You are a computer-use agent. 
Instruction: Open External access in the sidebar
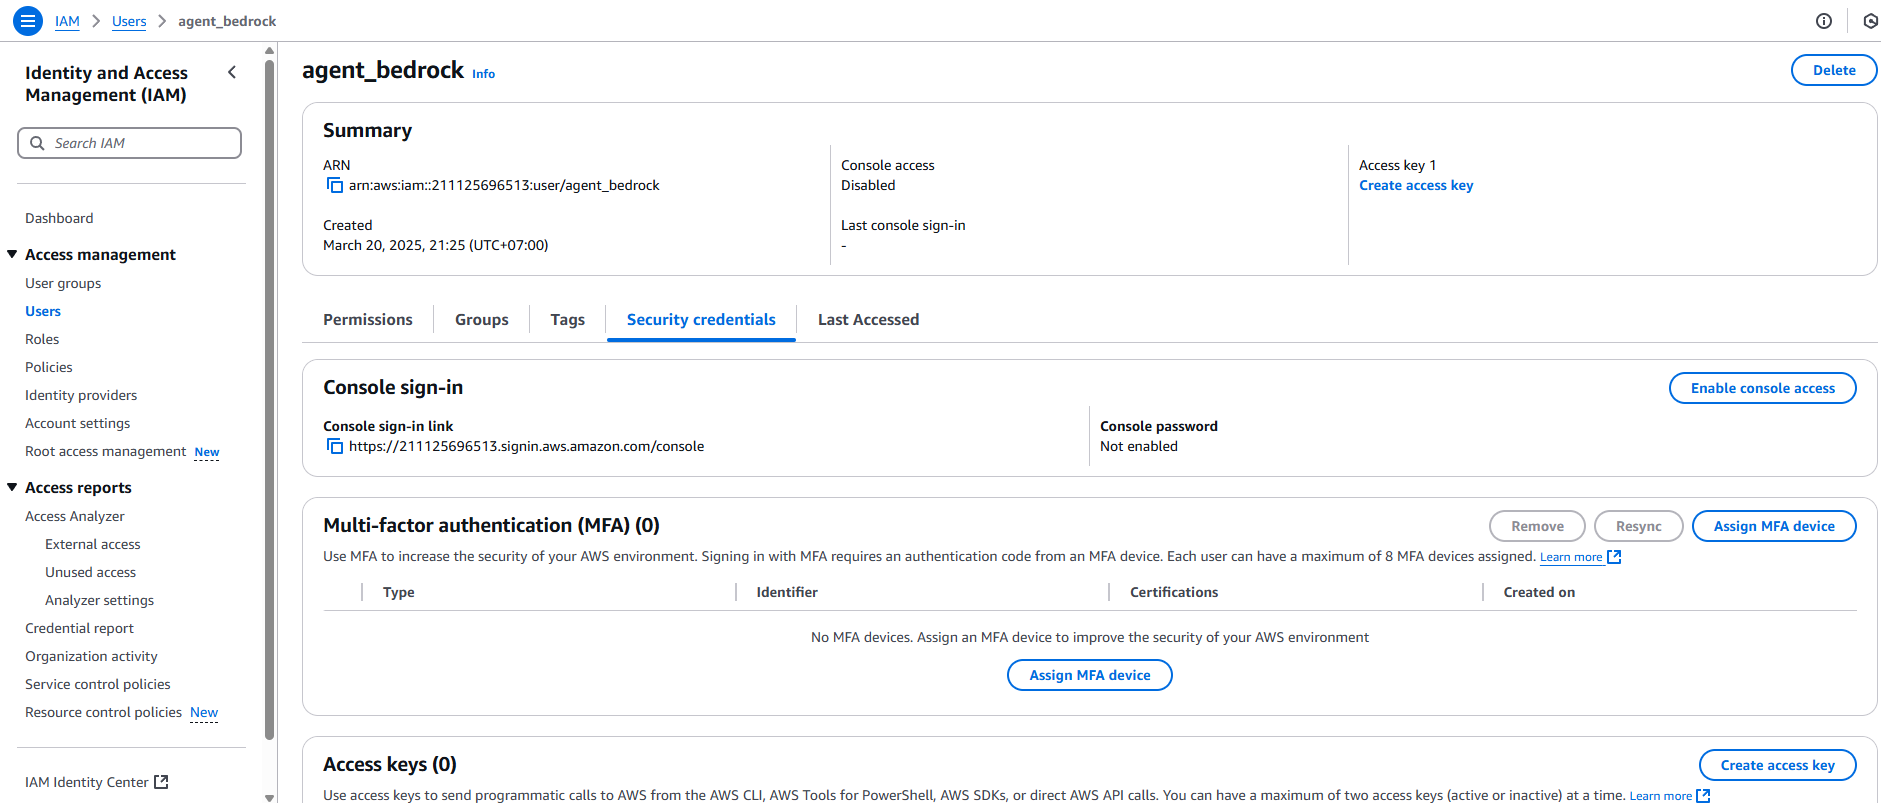click(x=93, y=544)
